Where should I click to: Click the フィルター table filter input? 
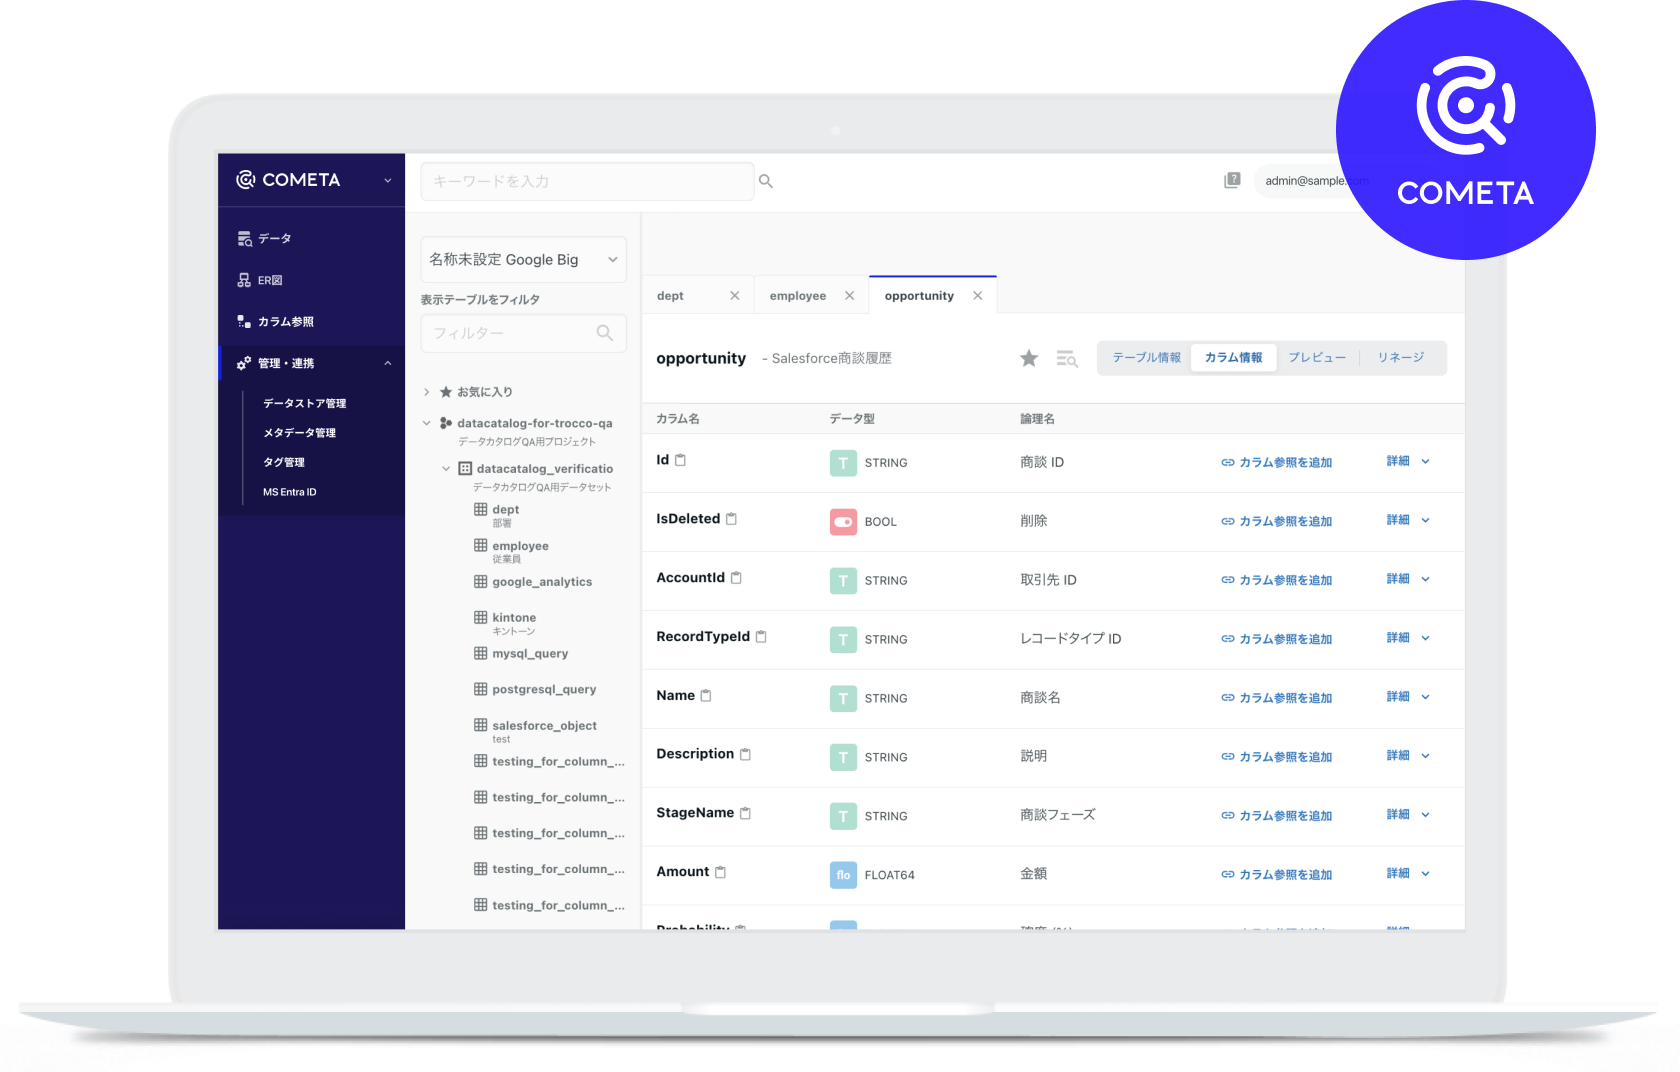point(510,333)
